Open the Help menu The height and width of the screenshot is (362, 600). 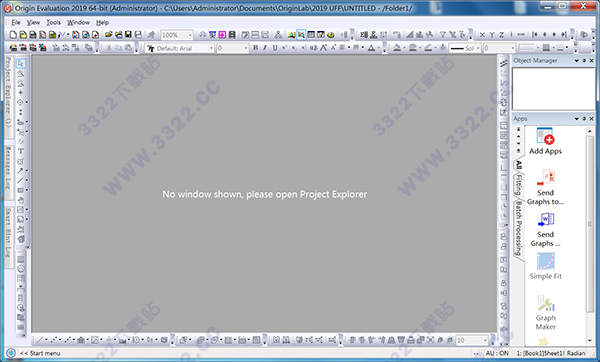click(102, 22)
